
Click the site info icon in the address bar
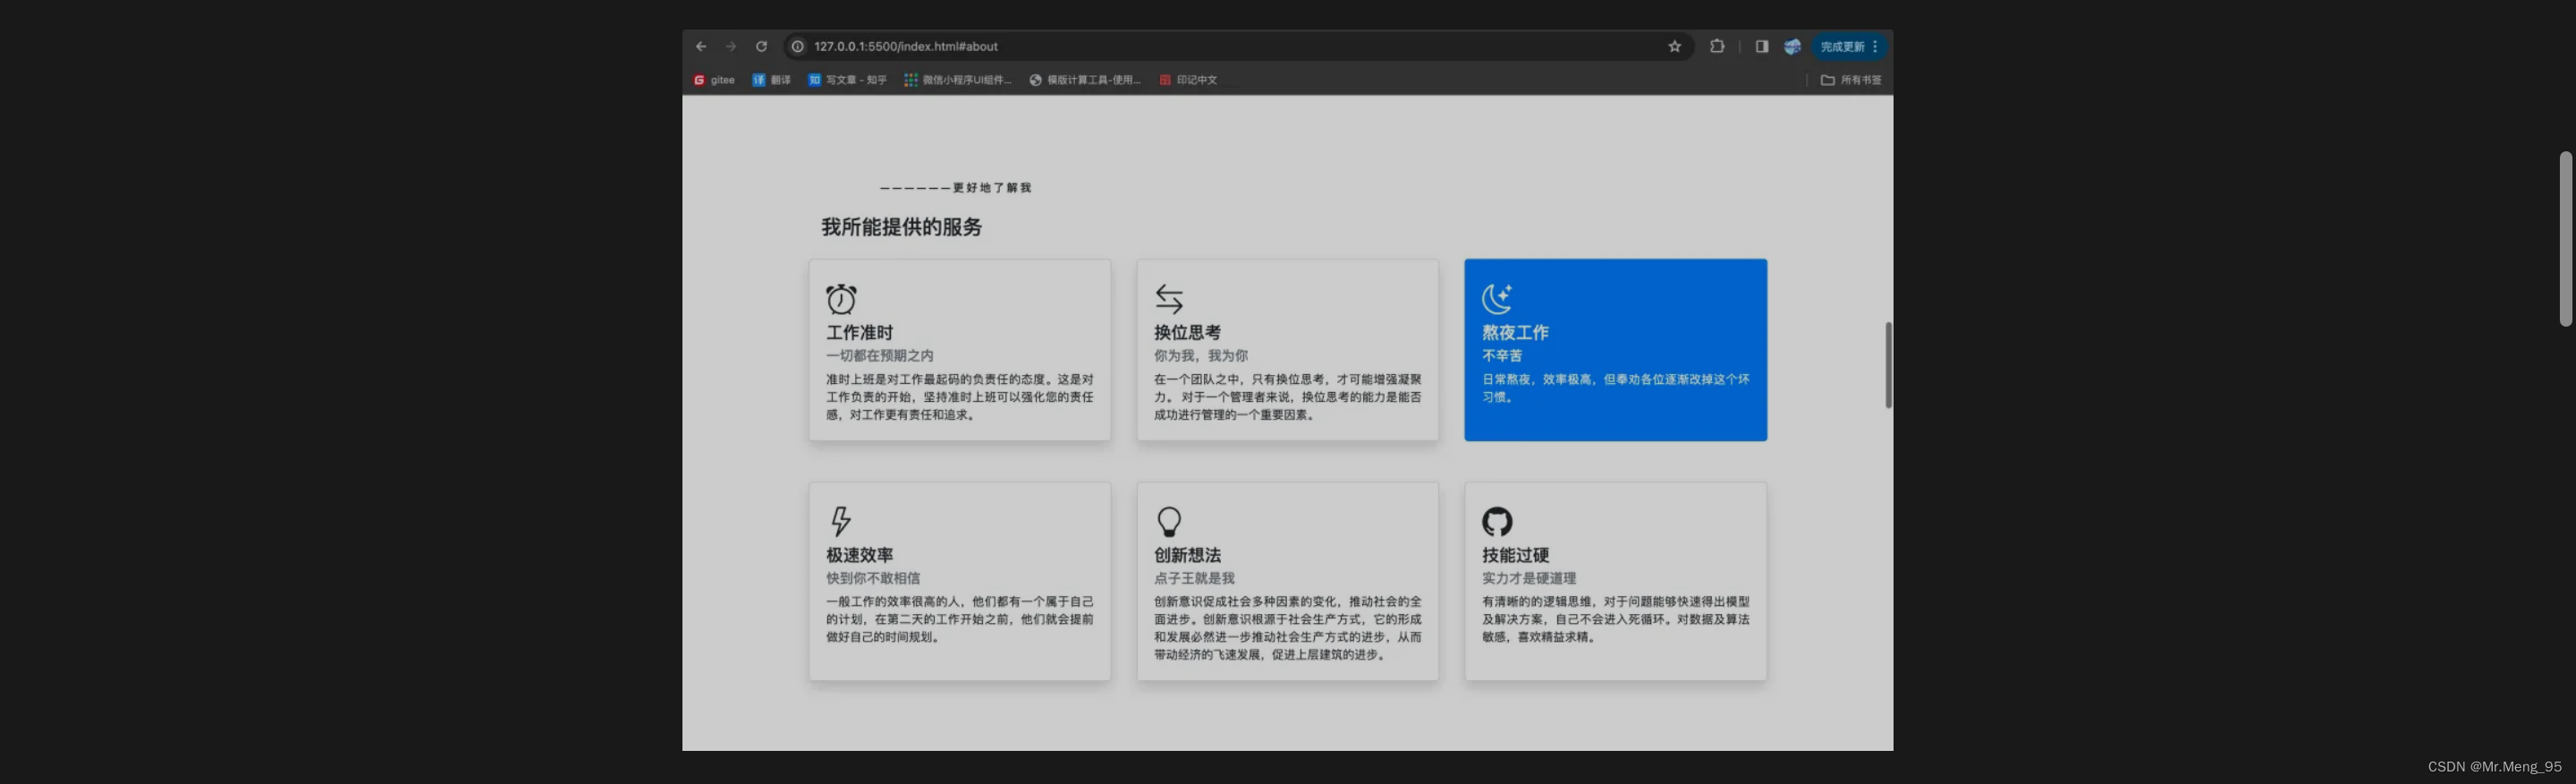tap(797, 47)
